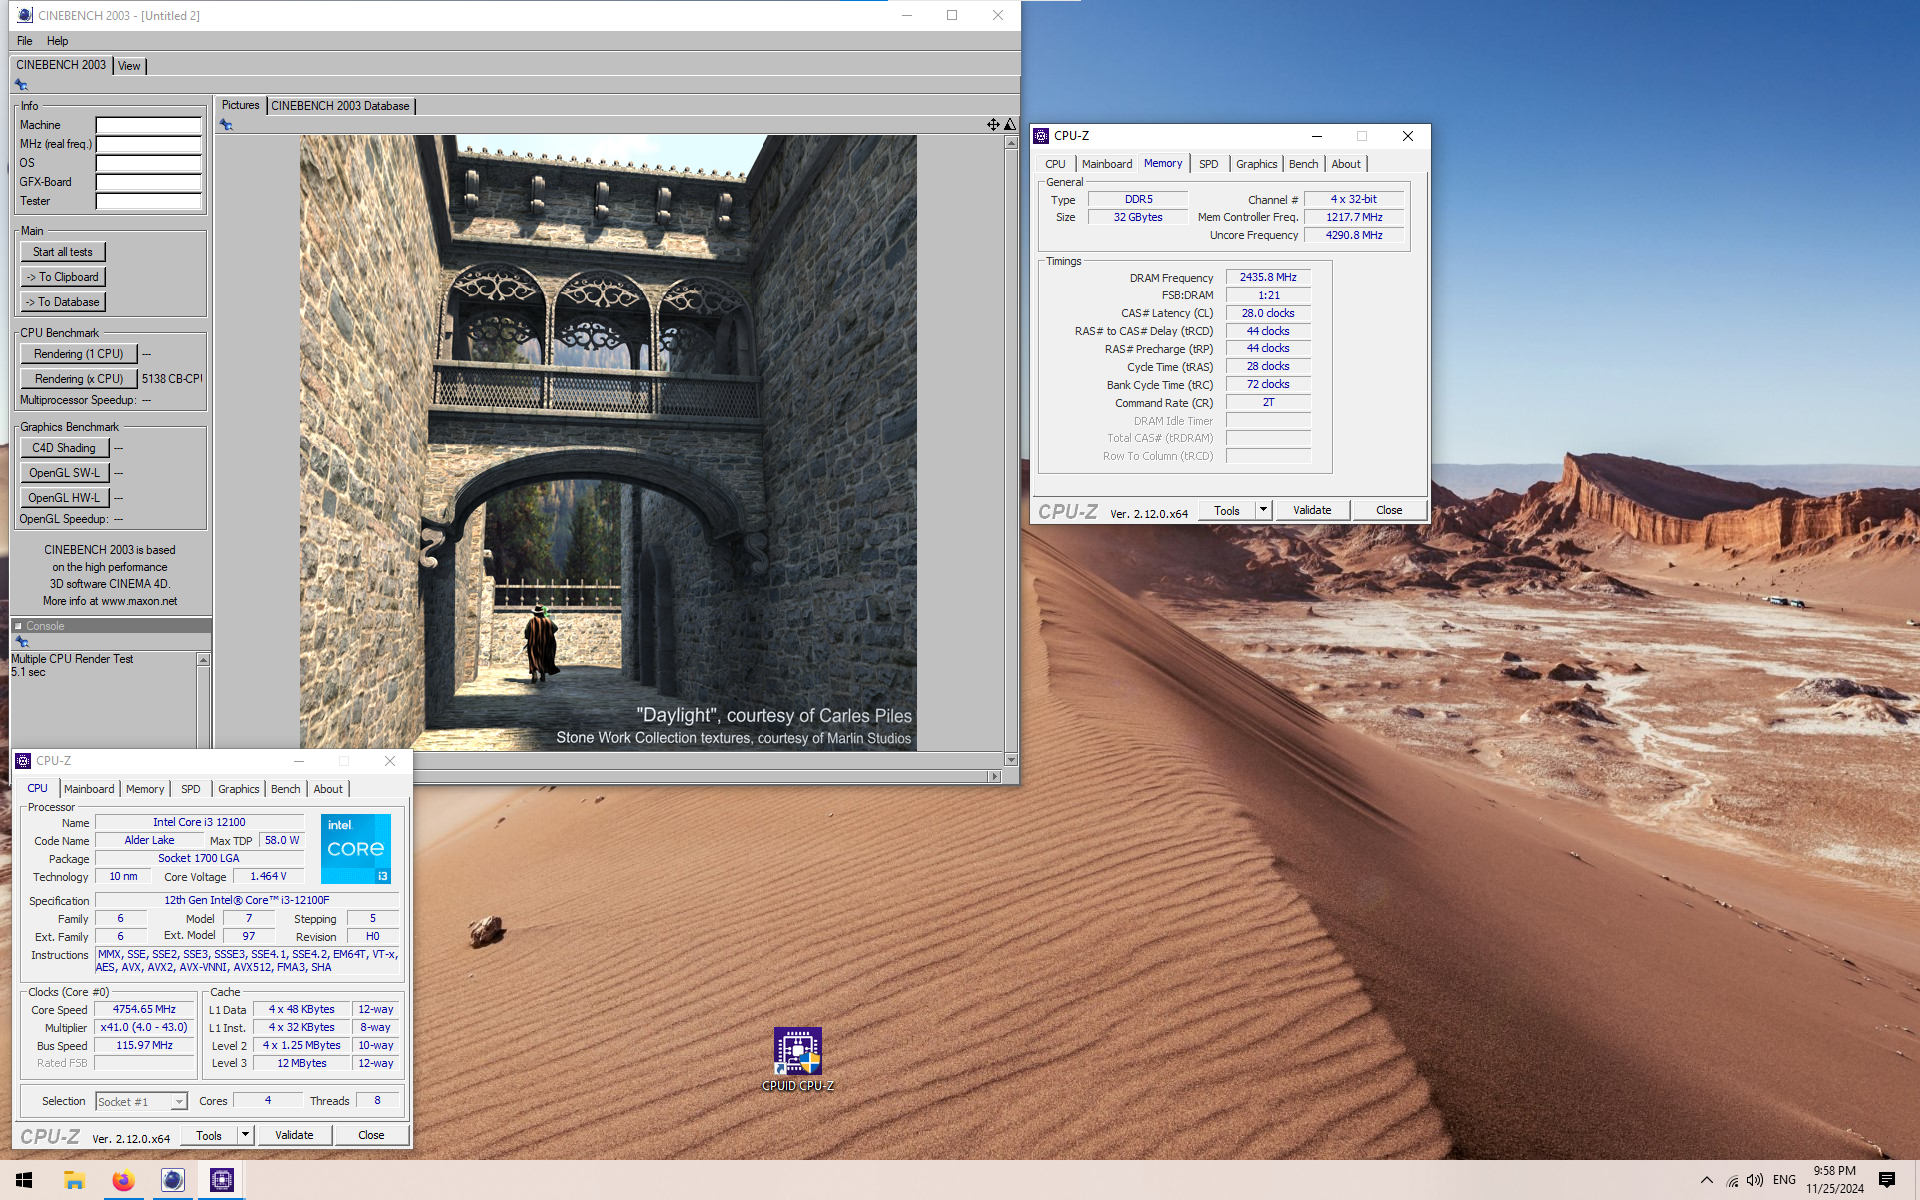This screenshot has width=1920, height=1200.
Task: Click the Tester input field
Action: point(149,201)
